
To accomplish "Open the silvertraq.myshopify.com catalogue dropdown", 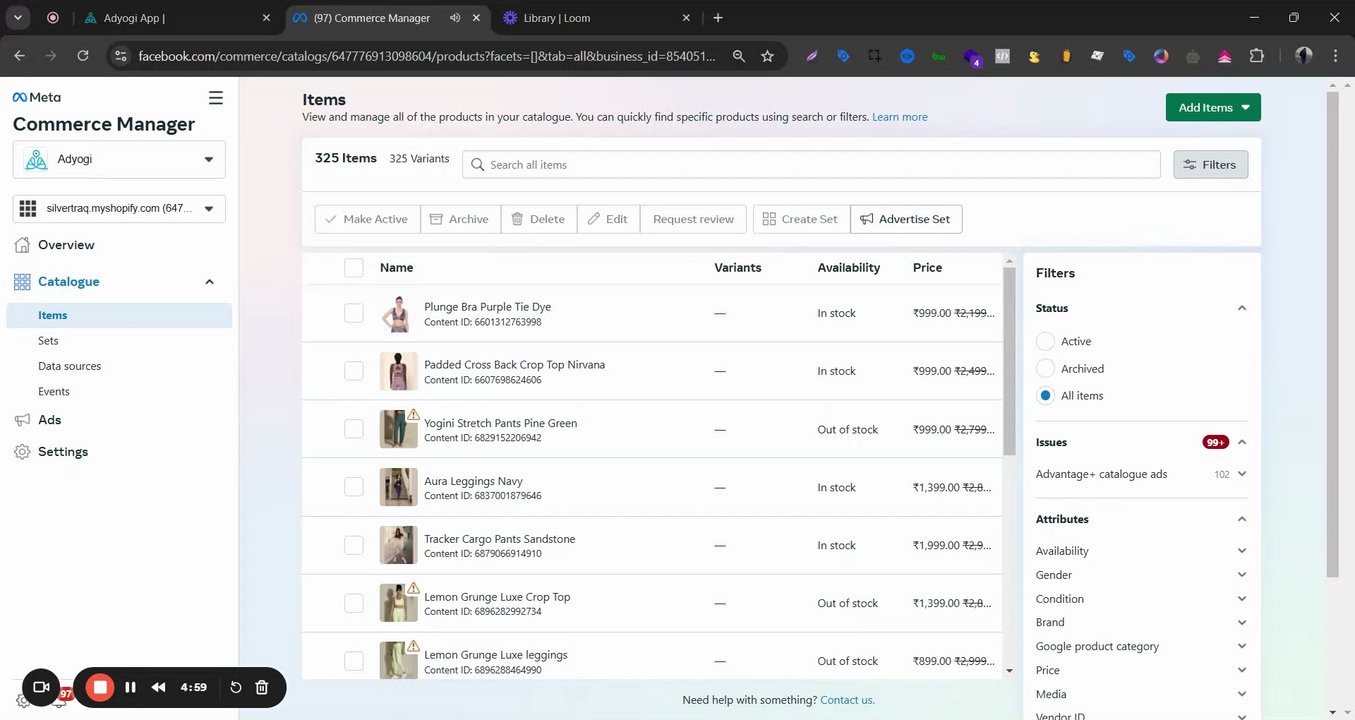I will click(x=119, y=208).
